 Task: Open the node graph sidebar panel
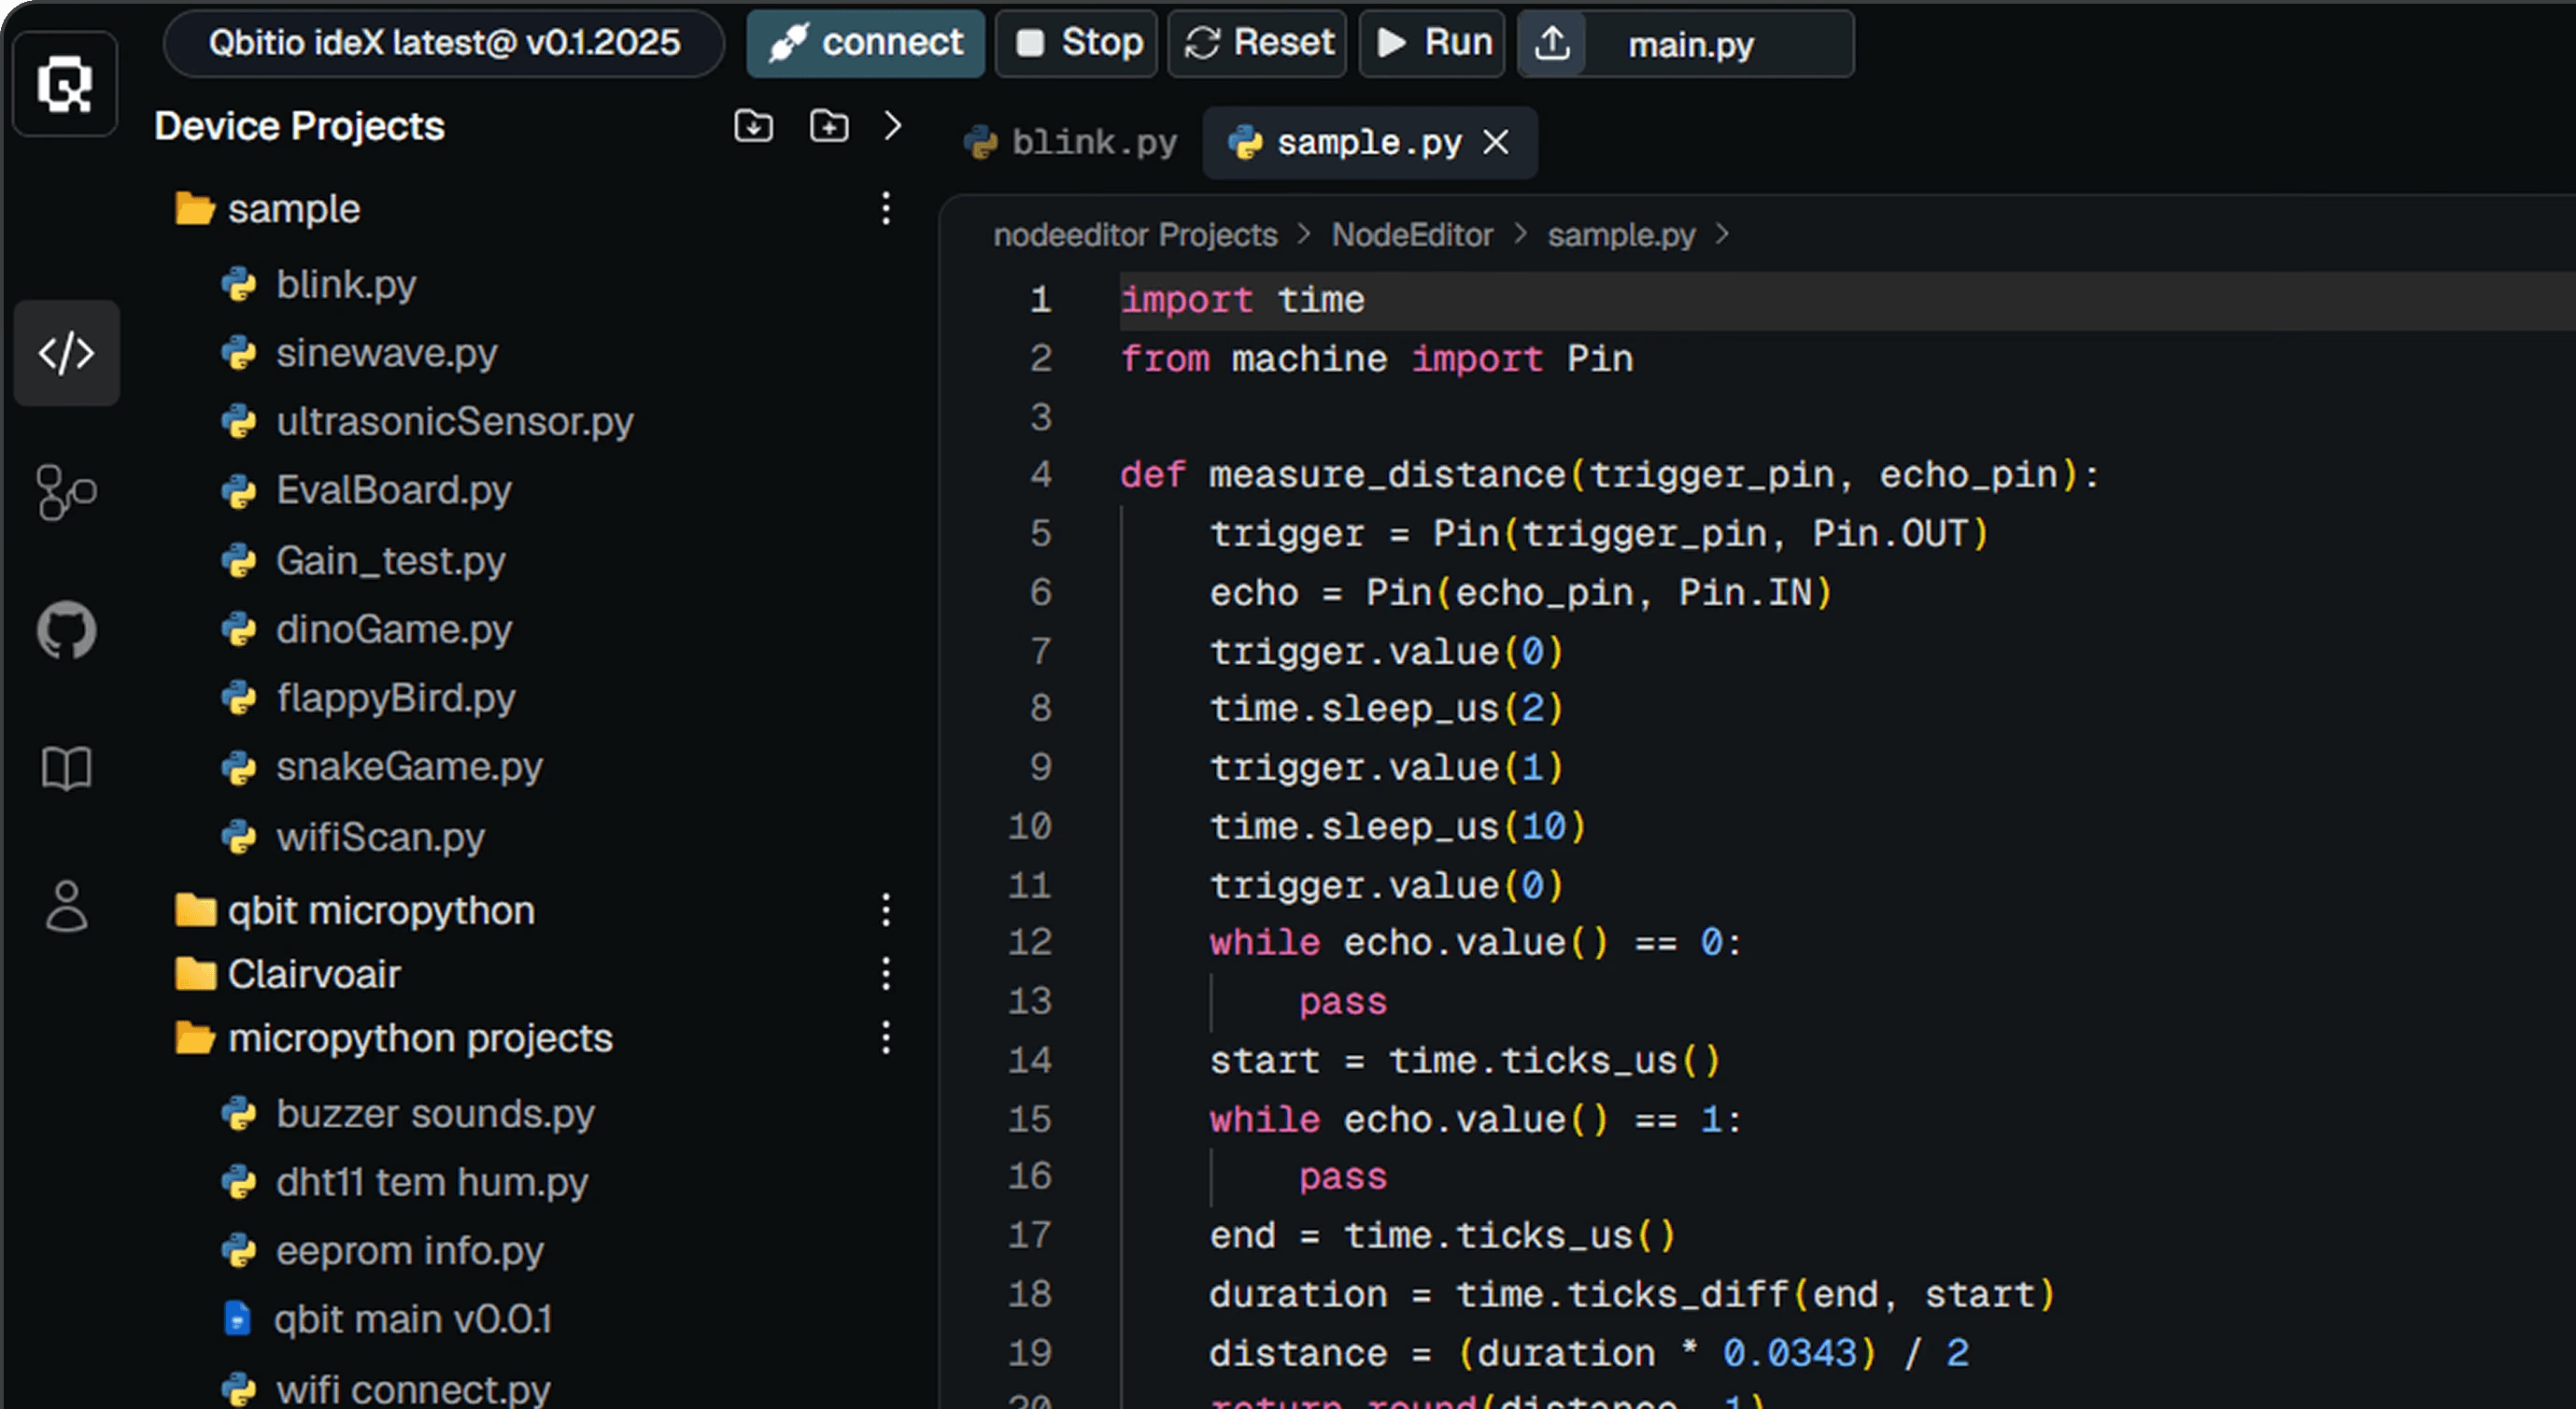66,491
